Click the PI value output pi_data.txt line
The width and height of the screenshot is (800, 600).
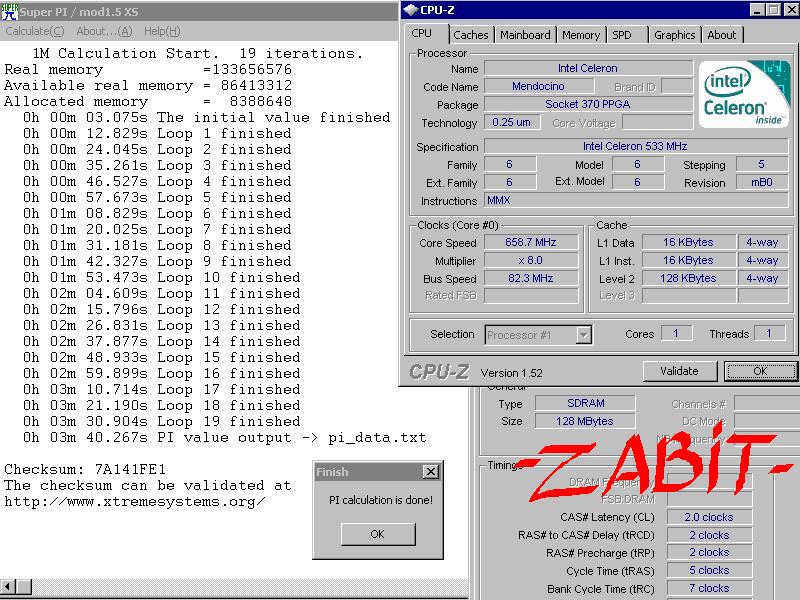point(224,437)
